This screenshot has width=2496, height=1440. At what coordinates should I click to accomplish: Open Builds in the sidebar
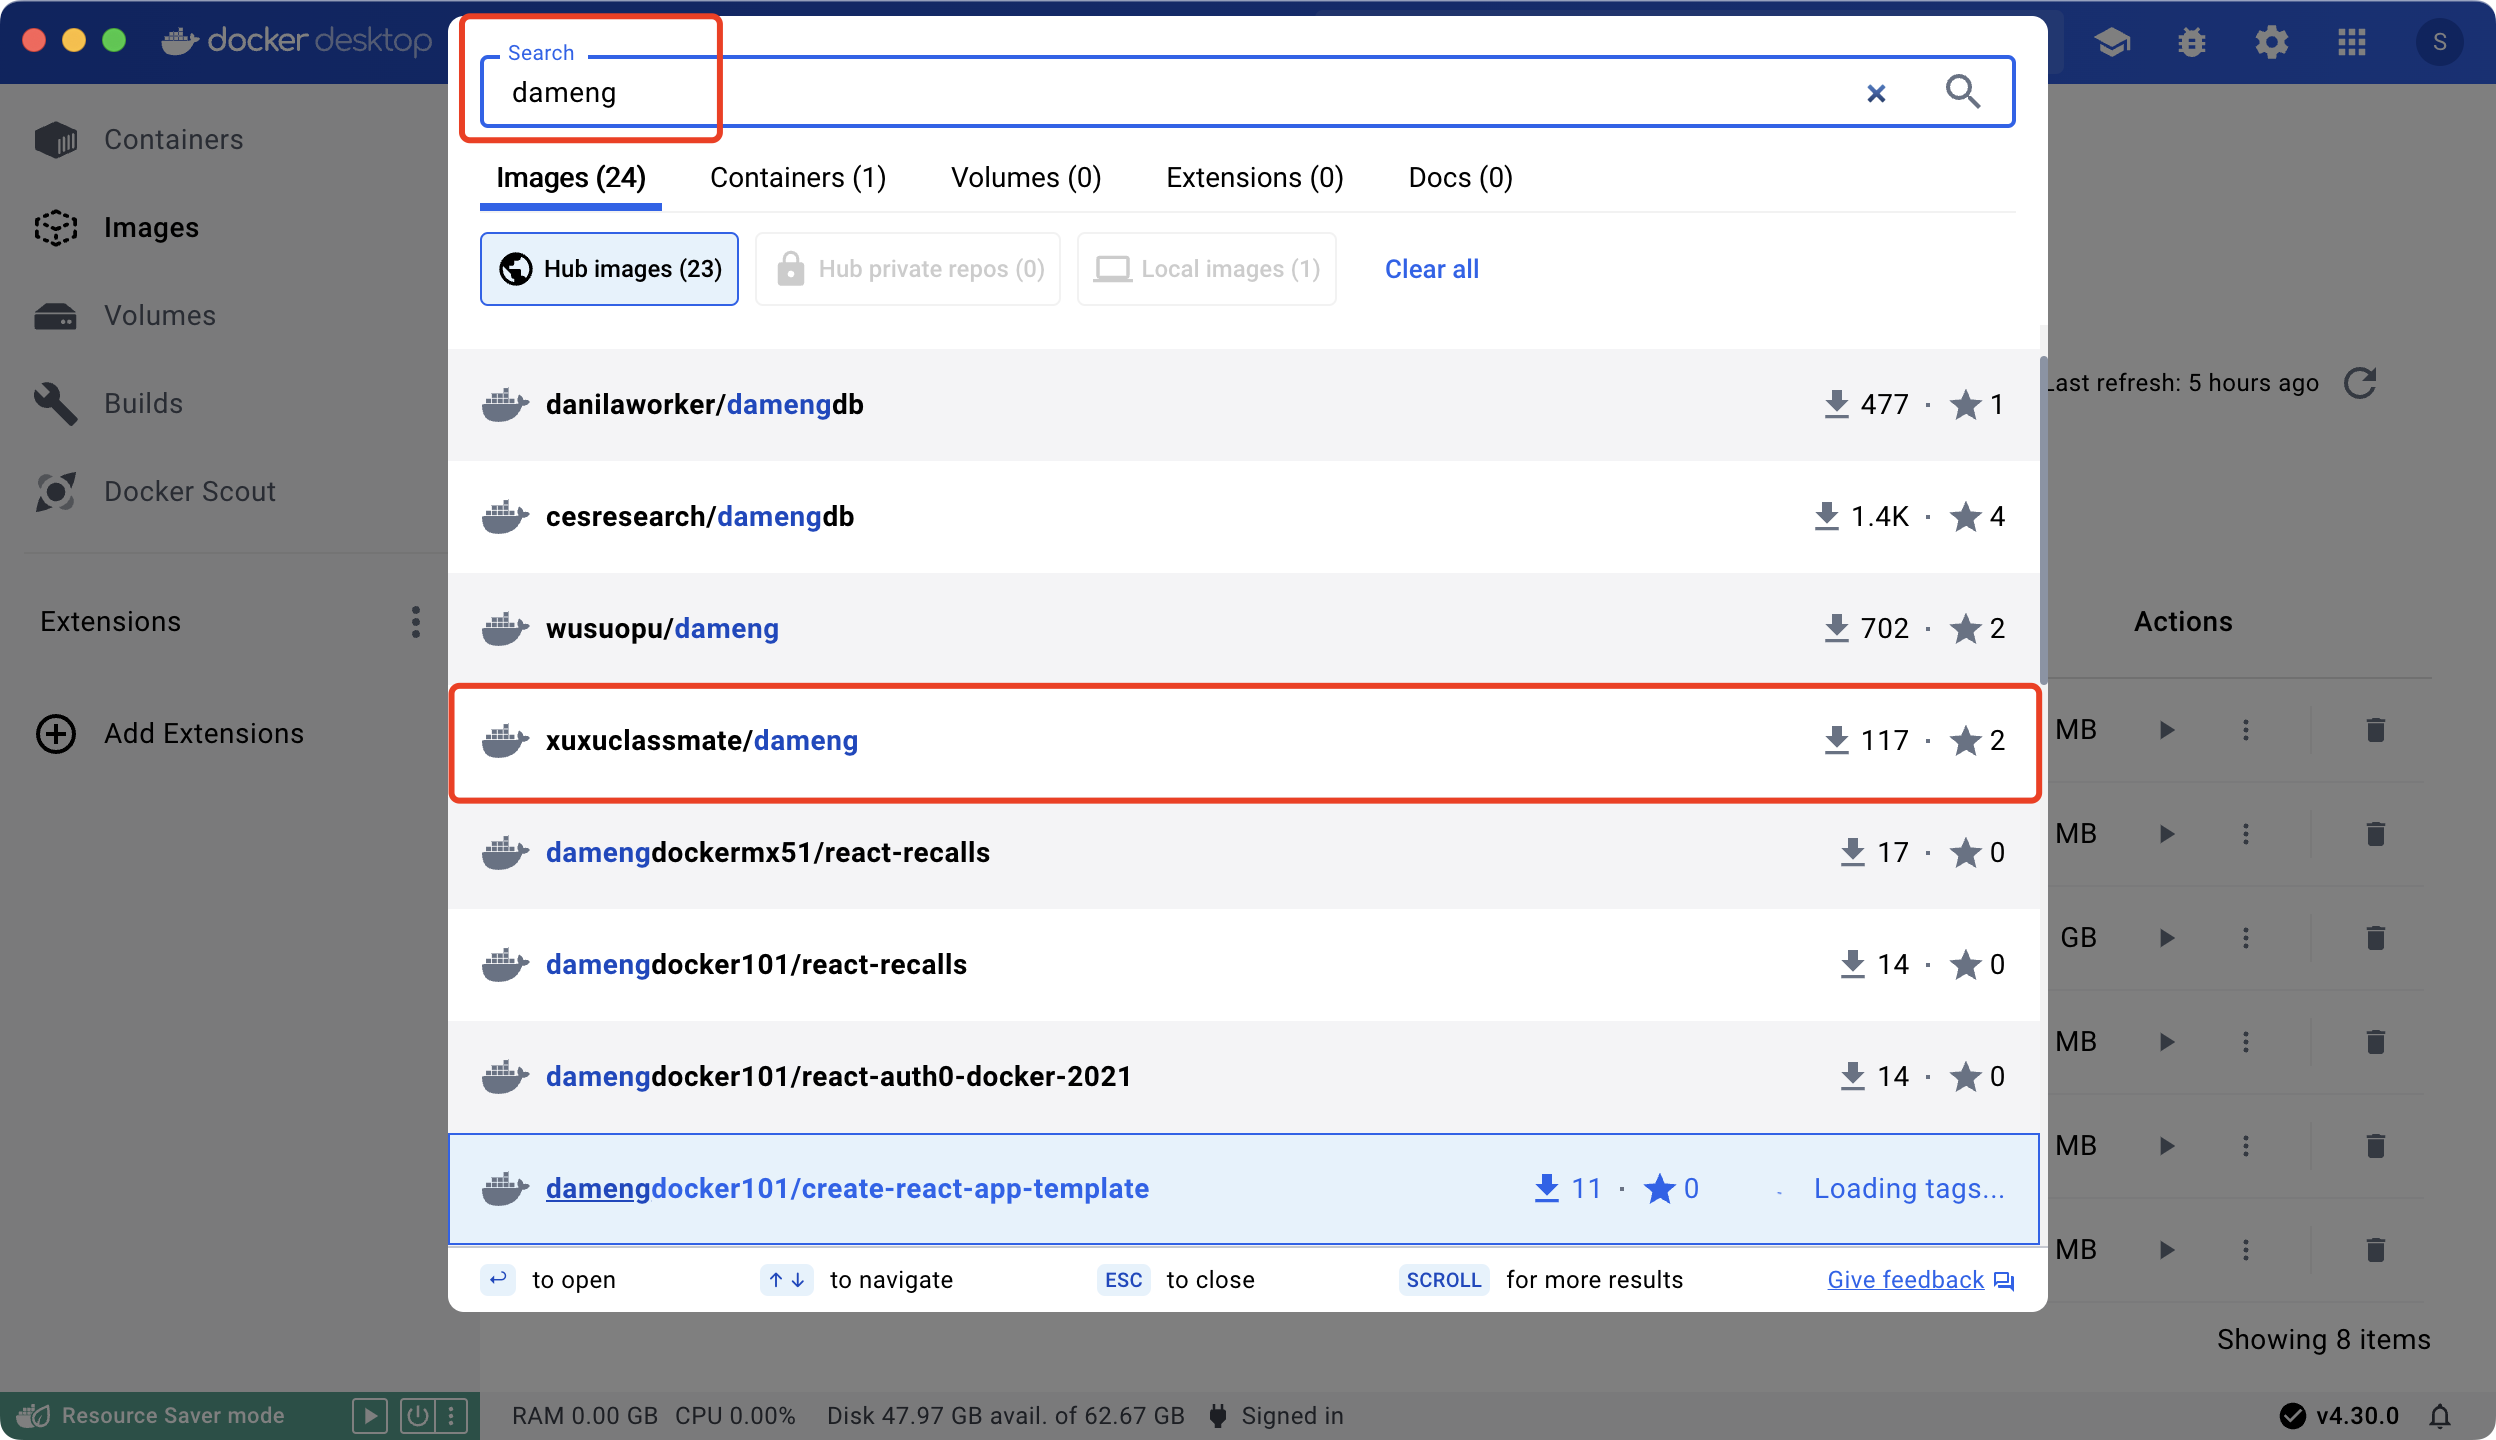224,404
